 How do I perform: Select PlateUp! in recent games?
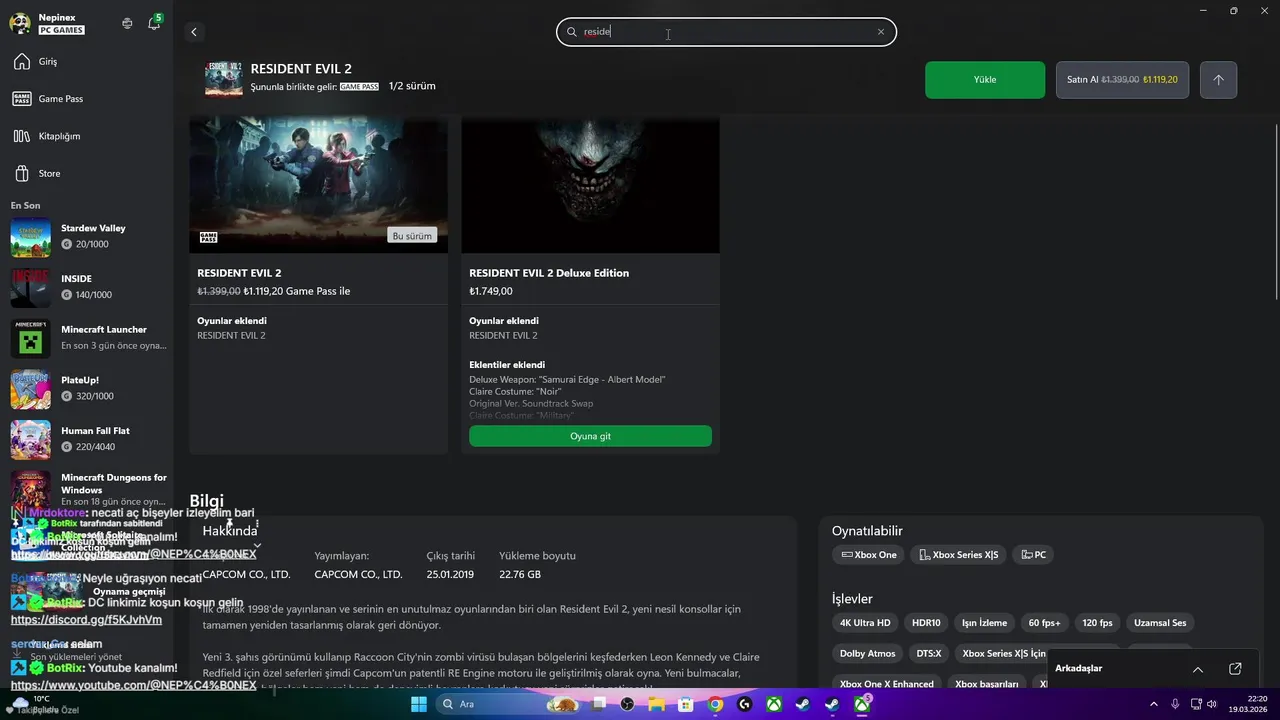coord(87,389)
